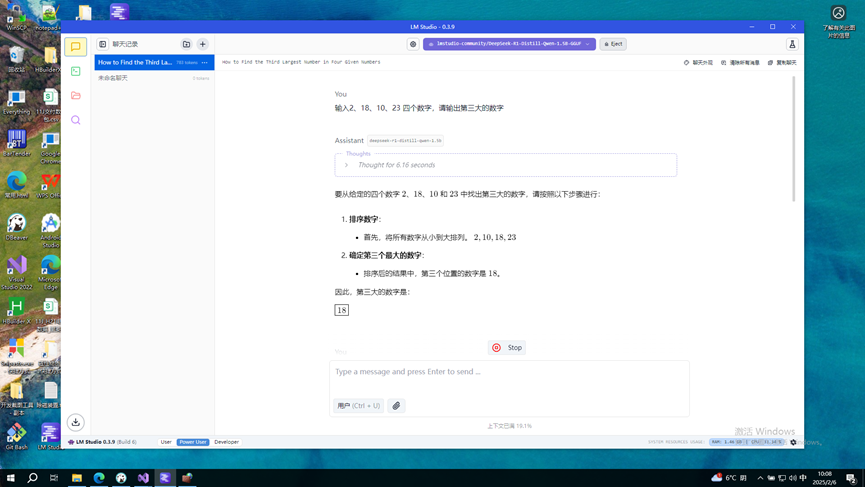
Task: Open the BarTender desktop shortcut
Action: [x=17, y=143]
